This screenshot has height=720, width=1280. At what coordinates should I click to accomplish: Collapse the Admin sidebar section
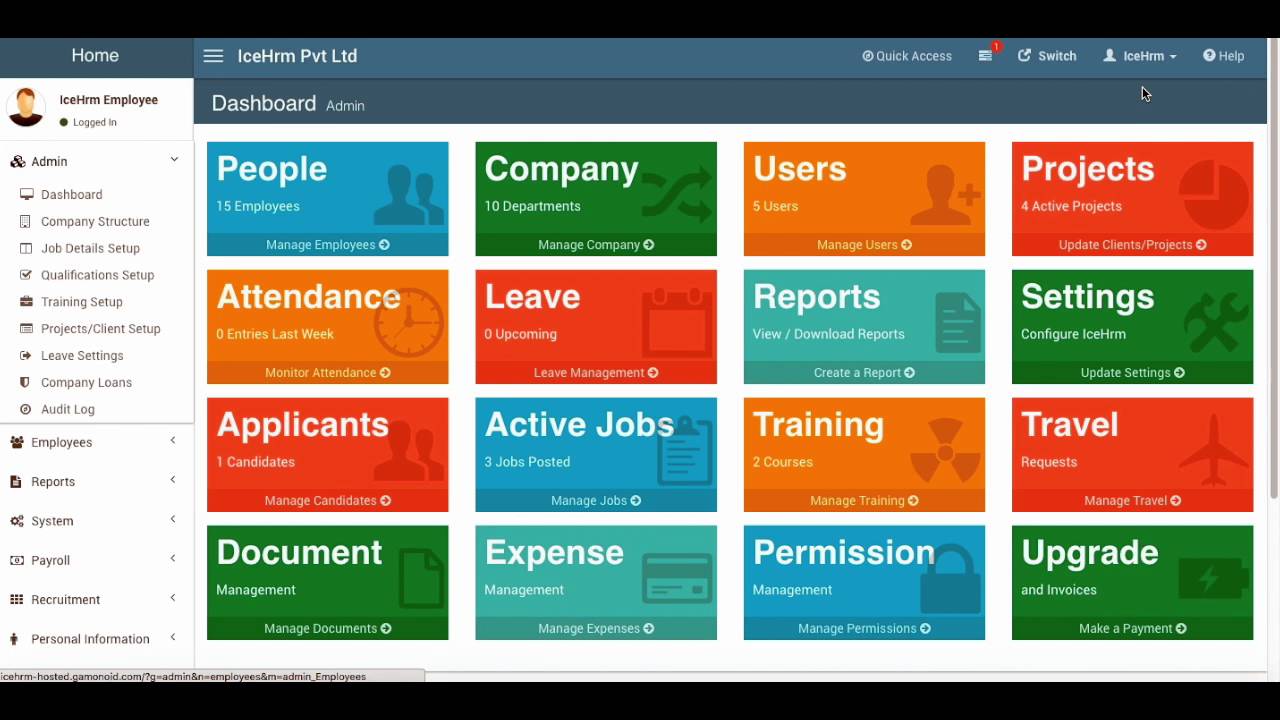(97, 161)
